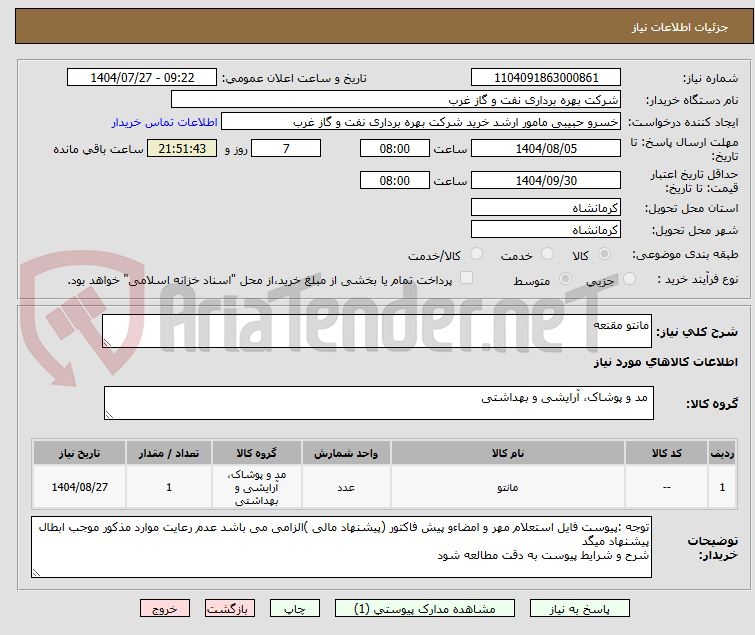Viewport: 755px width, 635px height.
Task: Select the کالا radio button
Action: coord(604,254)
